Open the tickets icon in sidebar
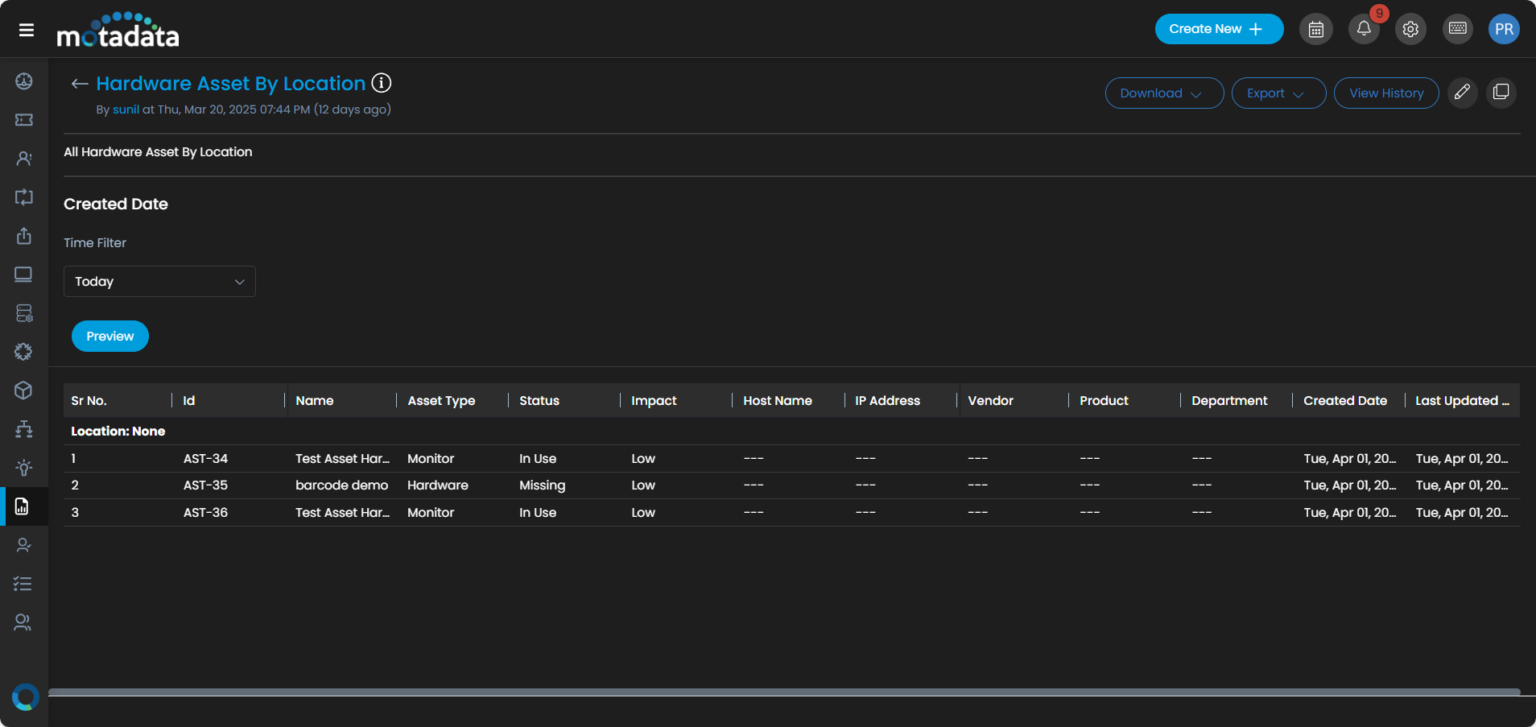Viewport: 1536px width, 727px height. (x=24, y=120)
